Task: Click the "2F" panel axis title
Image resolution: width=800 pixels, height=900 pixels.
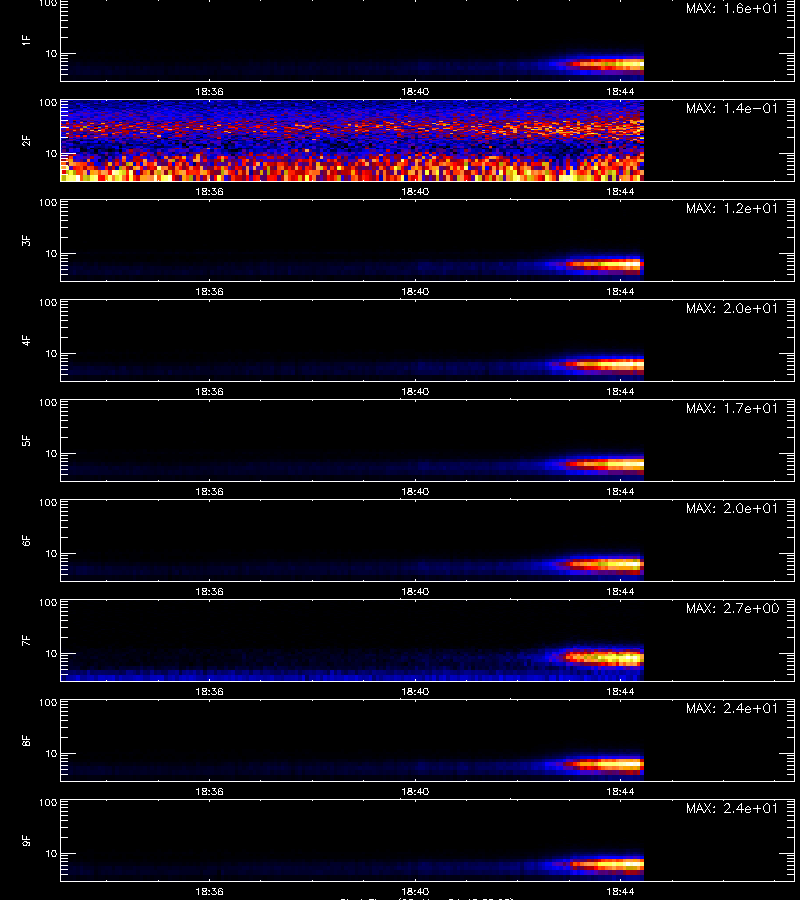Action: click(x=25, y=141)
